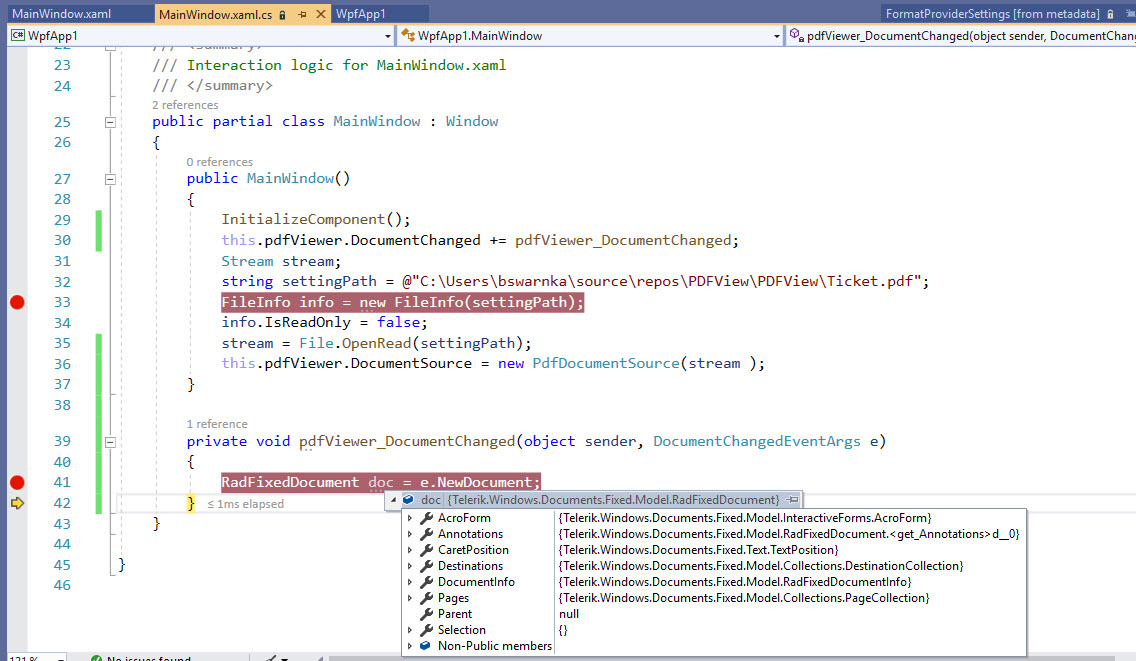The height and width of the screenshot is (661, 1136).
Task: Pin the doc DataTip to source
Action: [793, 499]
